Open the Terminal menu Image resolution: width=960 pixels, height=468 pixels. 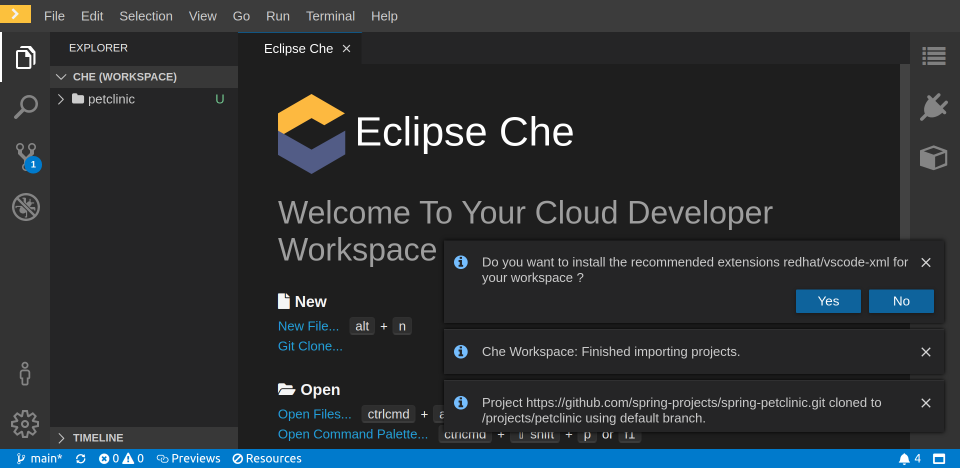tap(331, 16)
